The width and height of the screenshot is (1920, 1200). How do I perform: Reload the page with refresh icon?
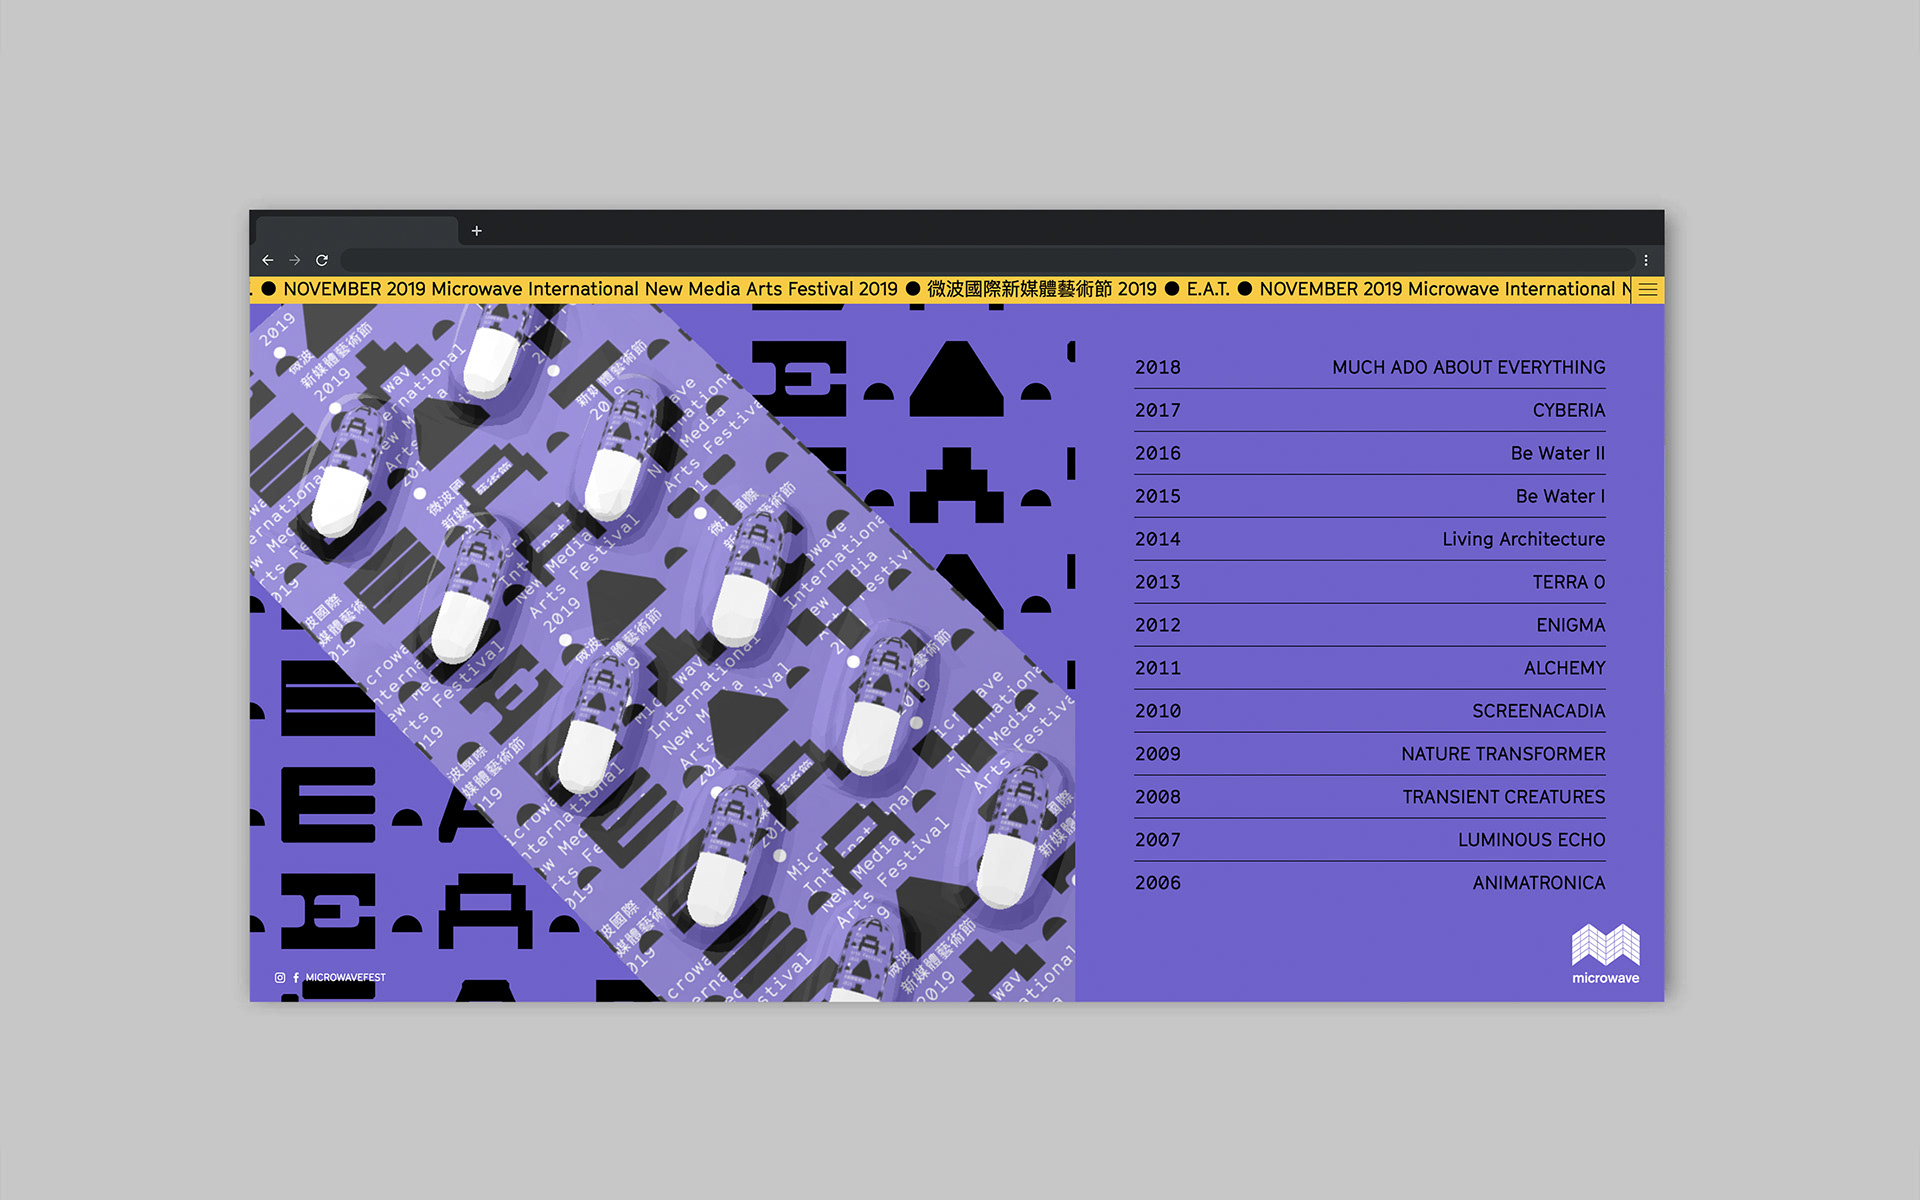pos(322,260)
